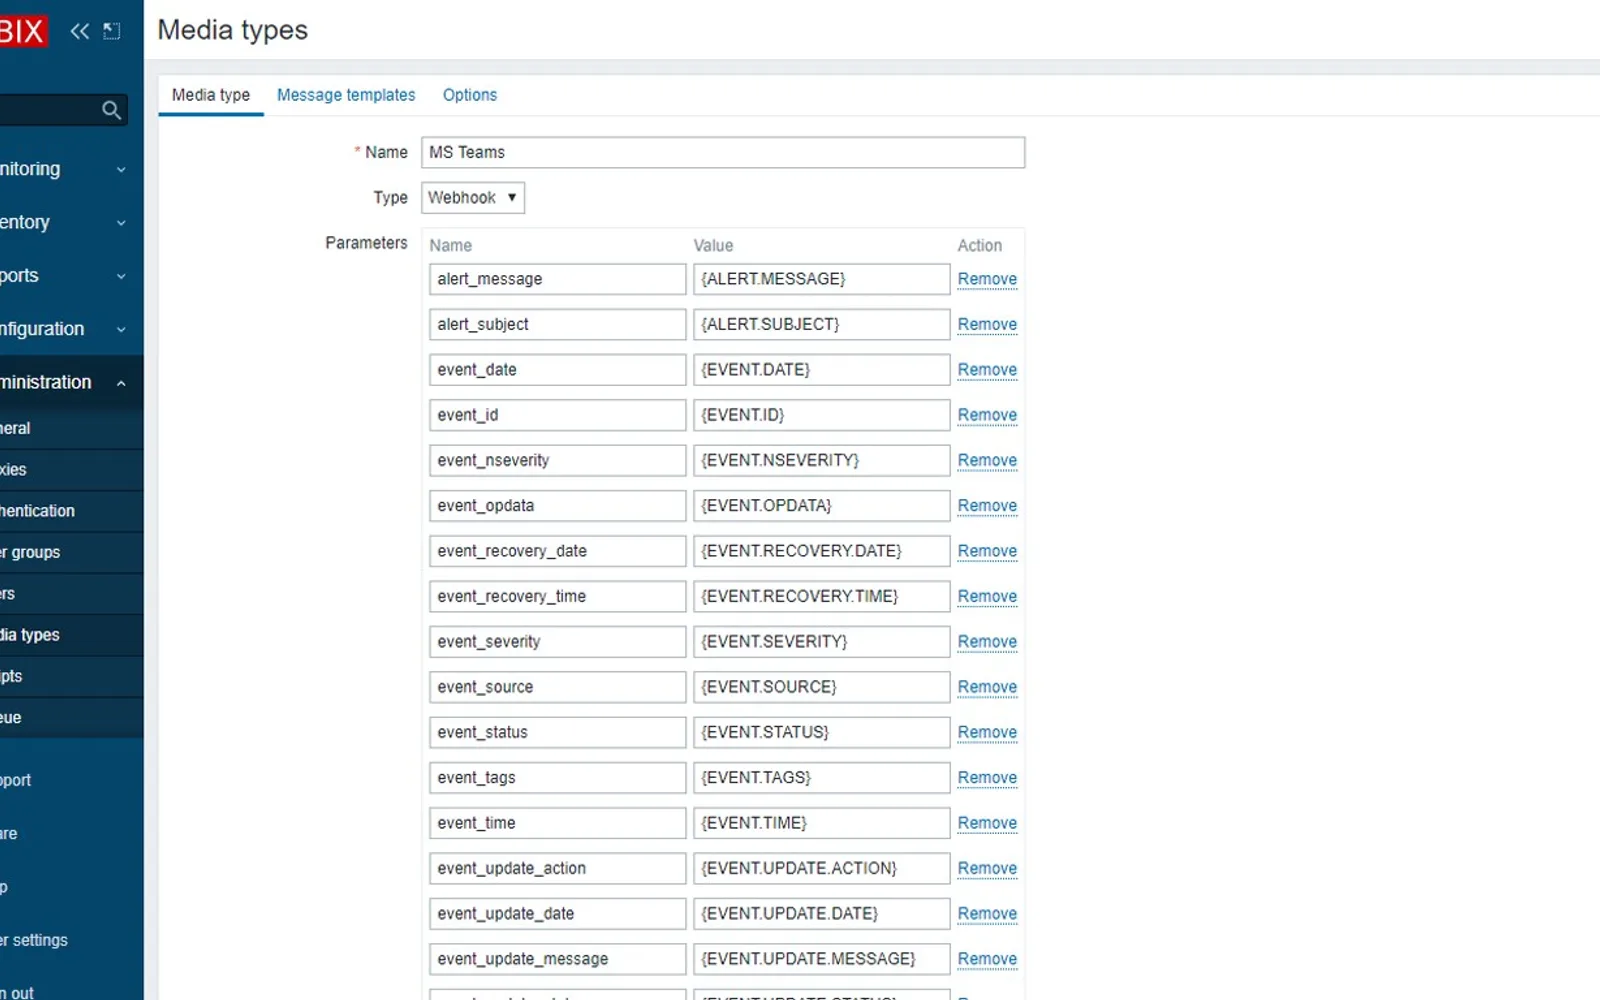Viewport: 1600px width, 1000px height.
Task: Remove the event_recovery_date parameter
Action: pyautogui.click(x=987, y=551)
